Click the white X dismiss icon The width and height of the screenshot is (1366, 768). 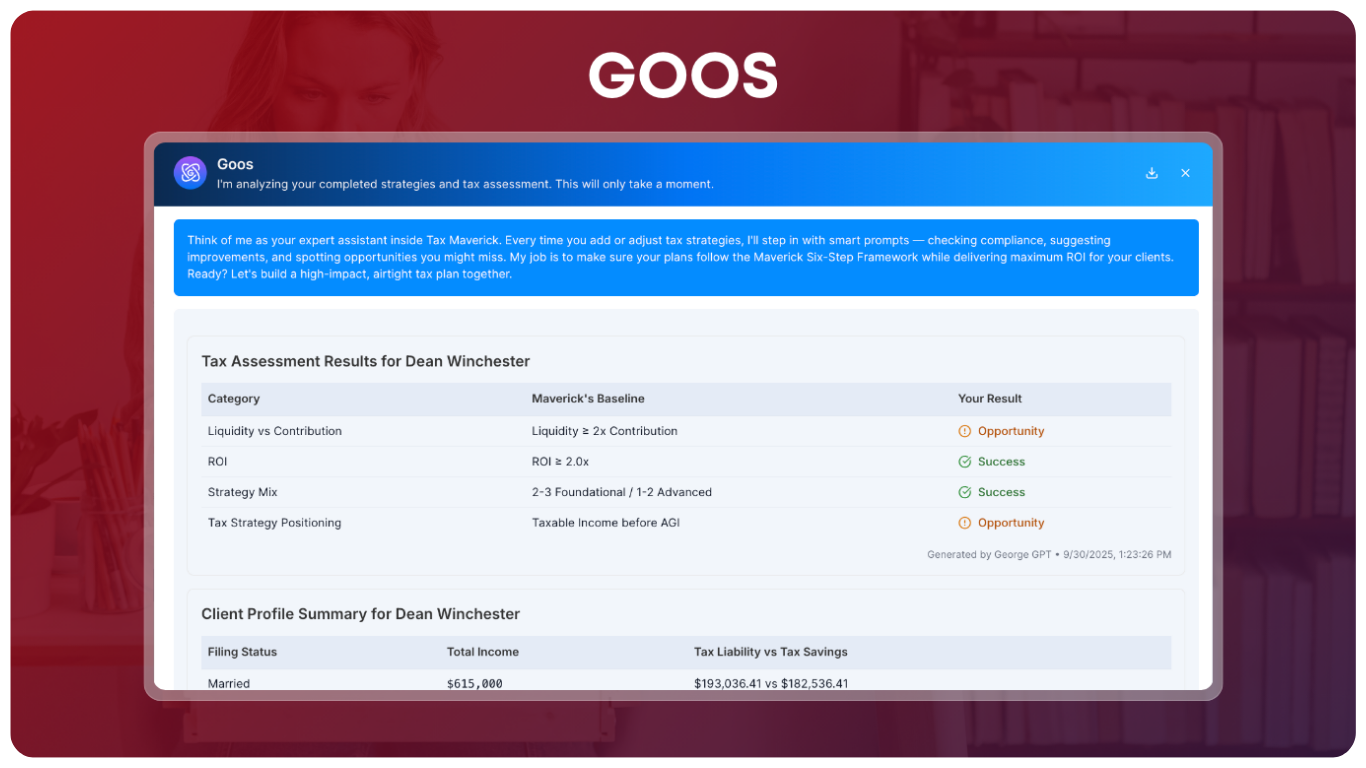pos(1185,172)
